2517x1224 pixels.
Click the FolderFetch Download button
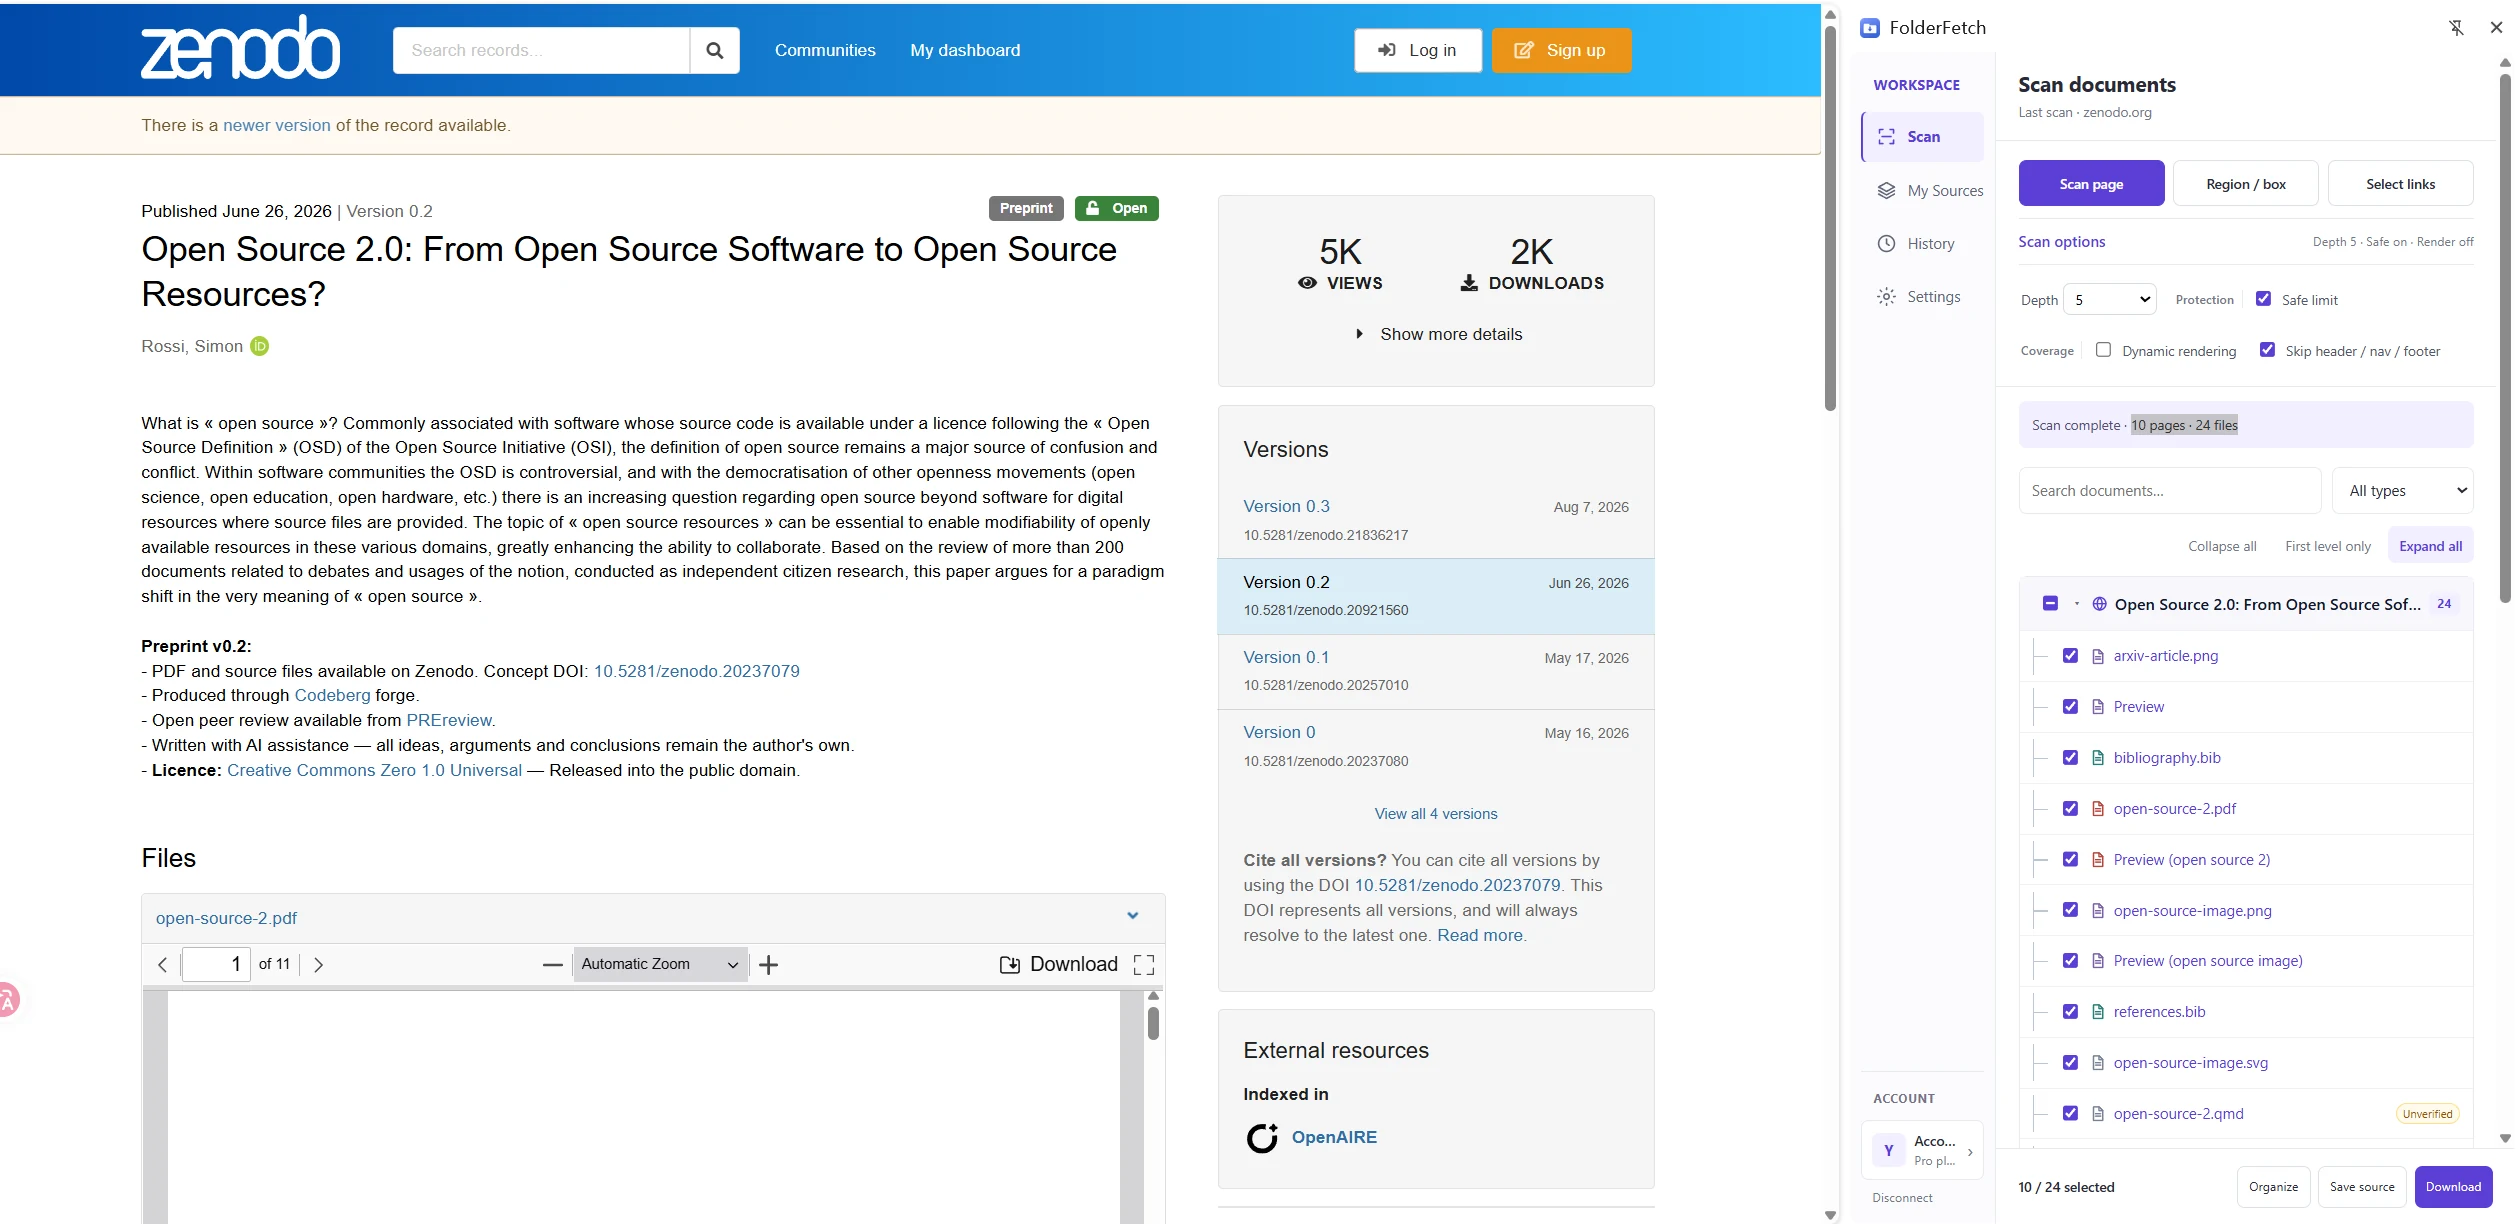pos(2453,1187)
